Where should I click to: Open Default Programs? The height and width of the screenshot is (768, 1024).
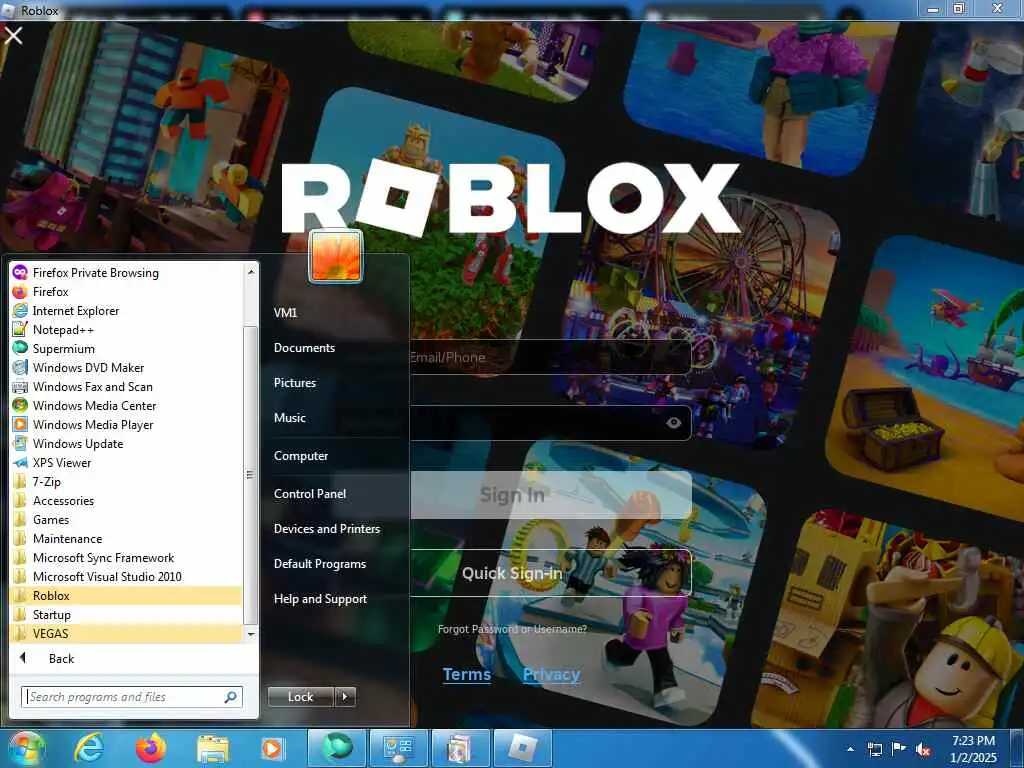(x=319, y=563)
